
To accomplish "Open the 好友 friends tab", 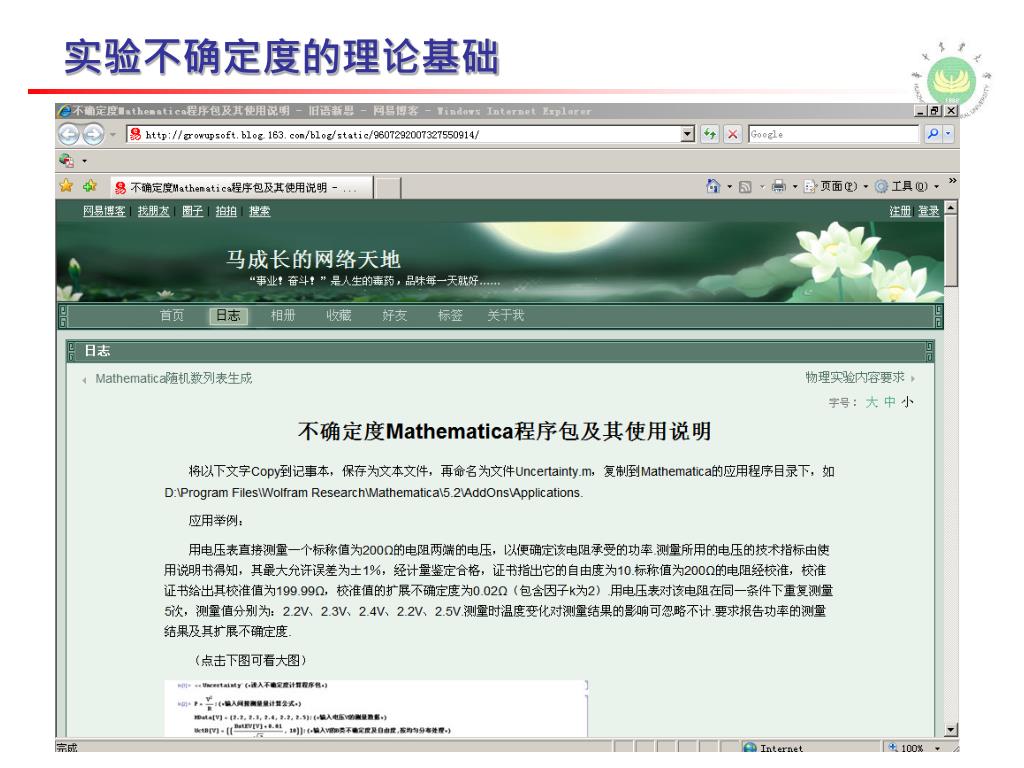I will pyautogui.click(x=394, y=315).
